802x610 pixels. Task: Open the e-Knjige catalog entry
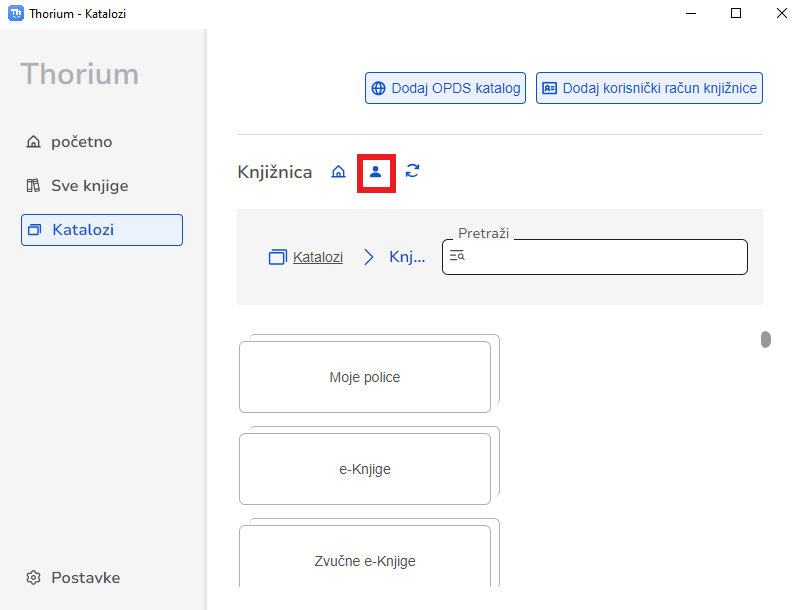pyautogui.click(x=365, y=469)
